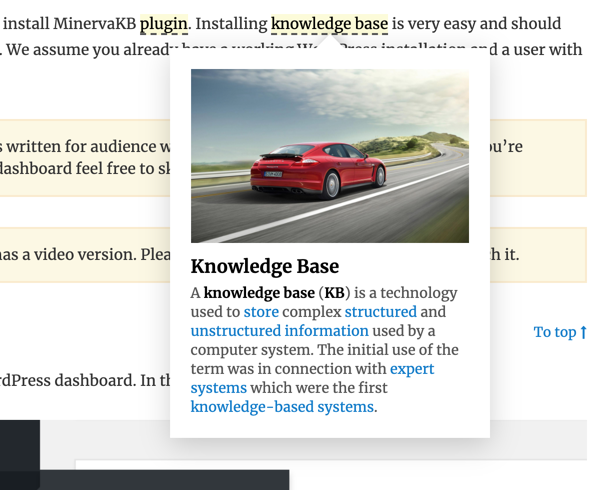This screenshot has width=616, height=490.
Task: Click the "systems" link after expert
Action: click(219, 388)
